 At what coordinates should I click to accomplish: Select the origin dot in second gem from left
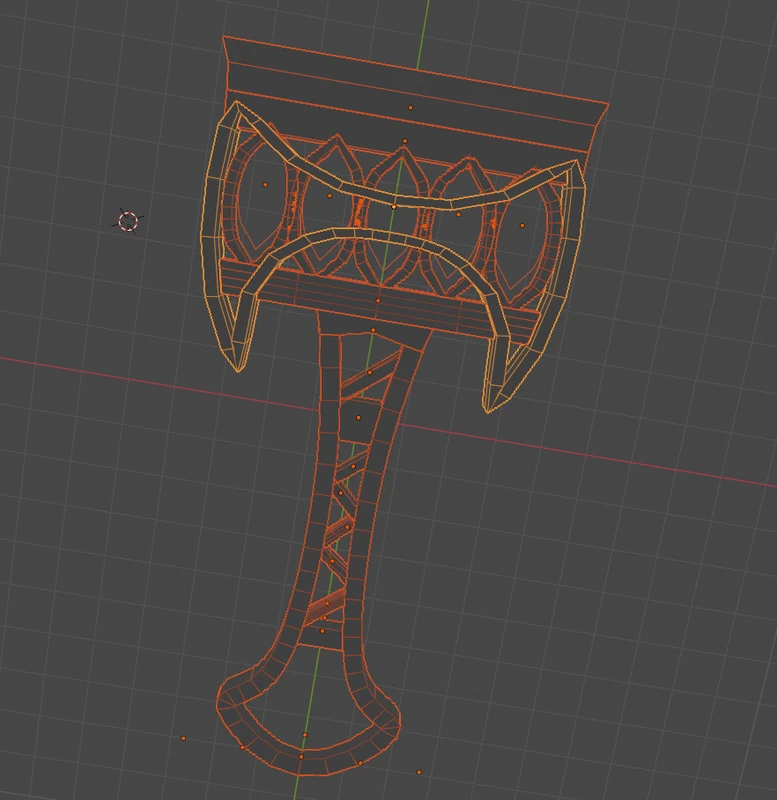point(330,195)
